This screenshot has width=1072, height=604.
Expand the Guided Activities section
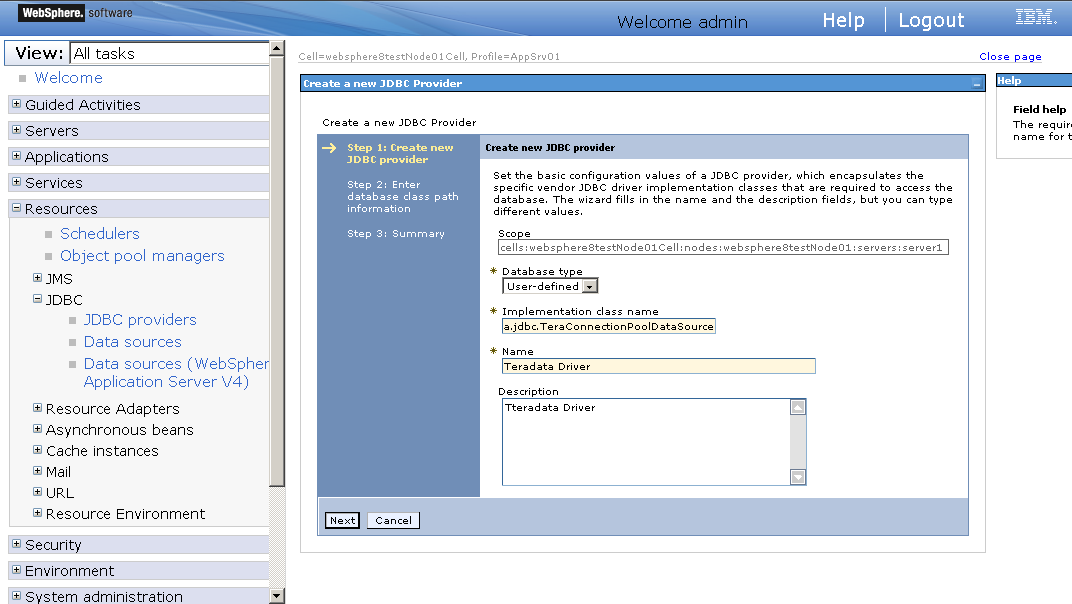(15, 104)
